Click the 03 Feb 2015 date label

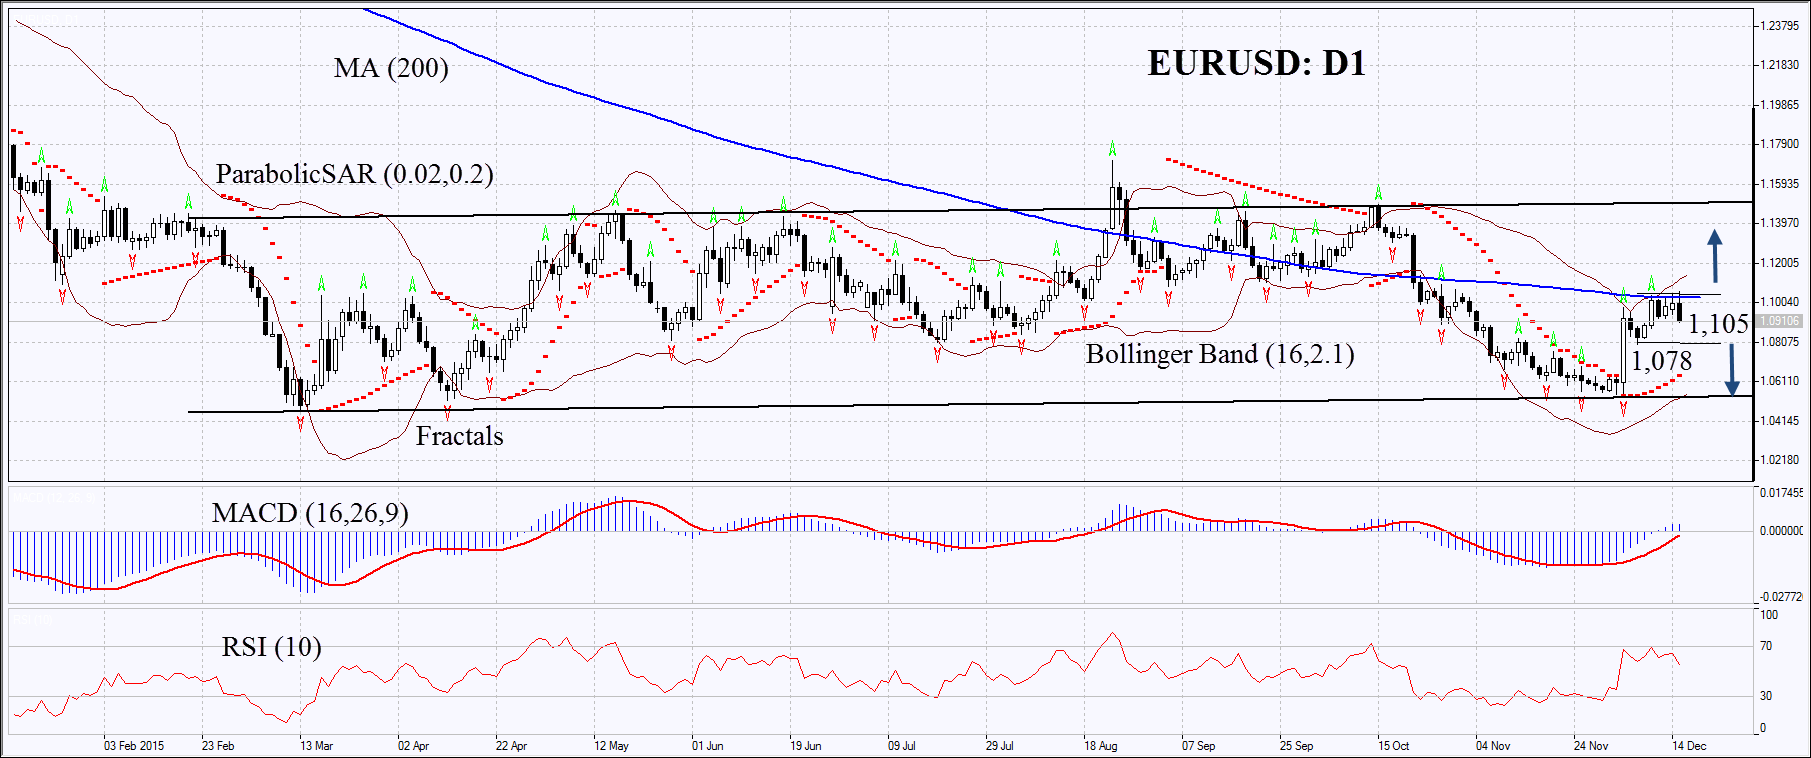point(134,746)
